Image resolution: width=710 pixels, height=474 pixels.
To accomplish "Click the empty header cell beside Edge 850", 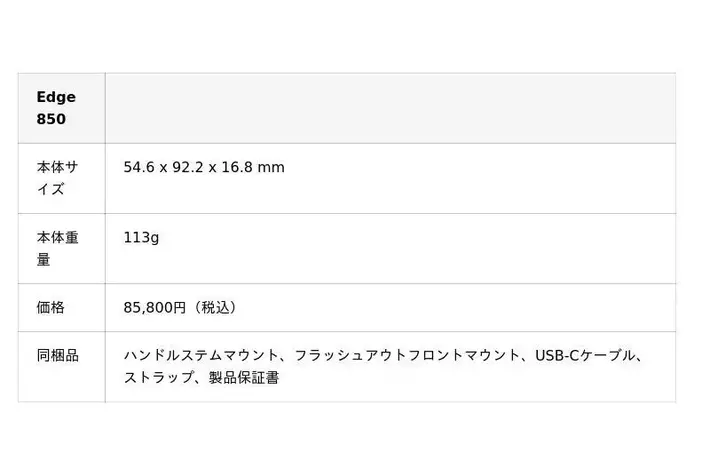I will coord(390,108).
